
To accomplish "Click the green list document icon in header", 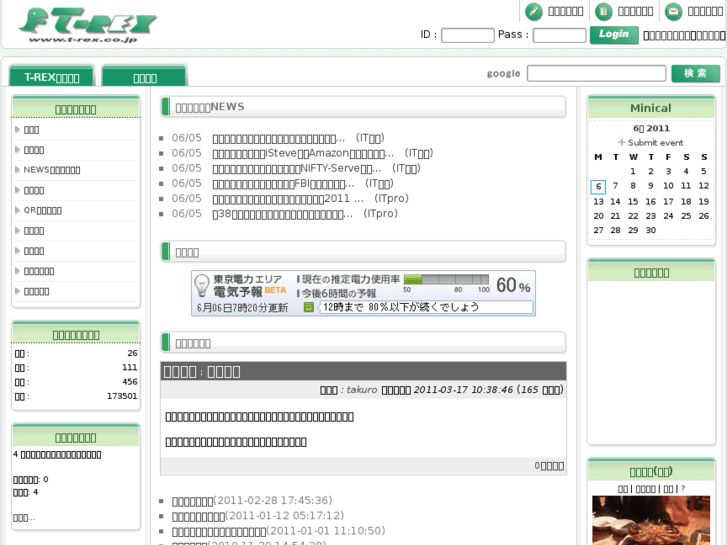I will pyautogui.click(x=603, y=12).
